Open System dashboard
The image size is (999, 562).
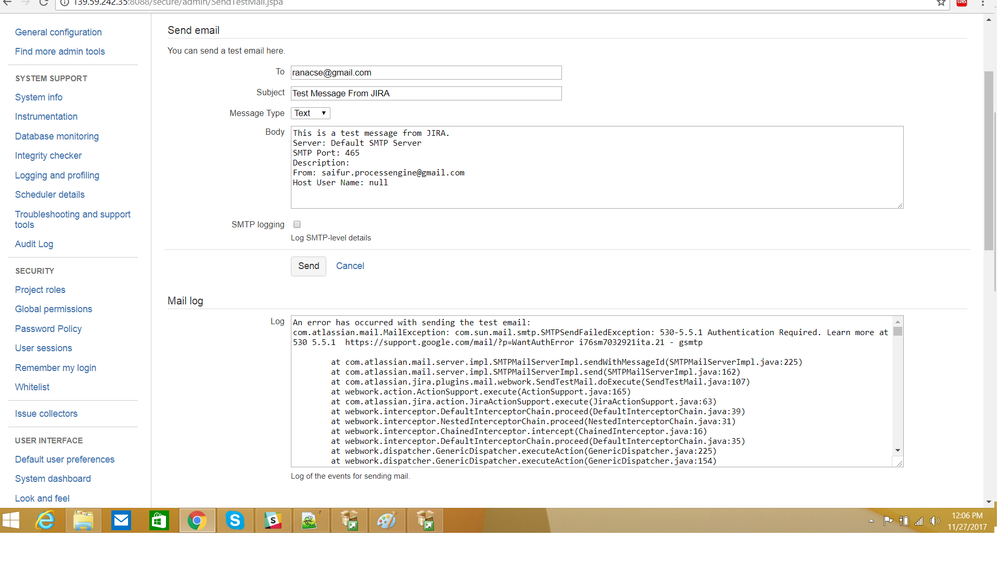[x=53, y=479]
